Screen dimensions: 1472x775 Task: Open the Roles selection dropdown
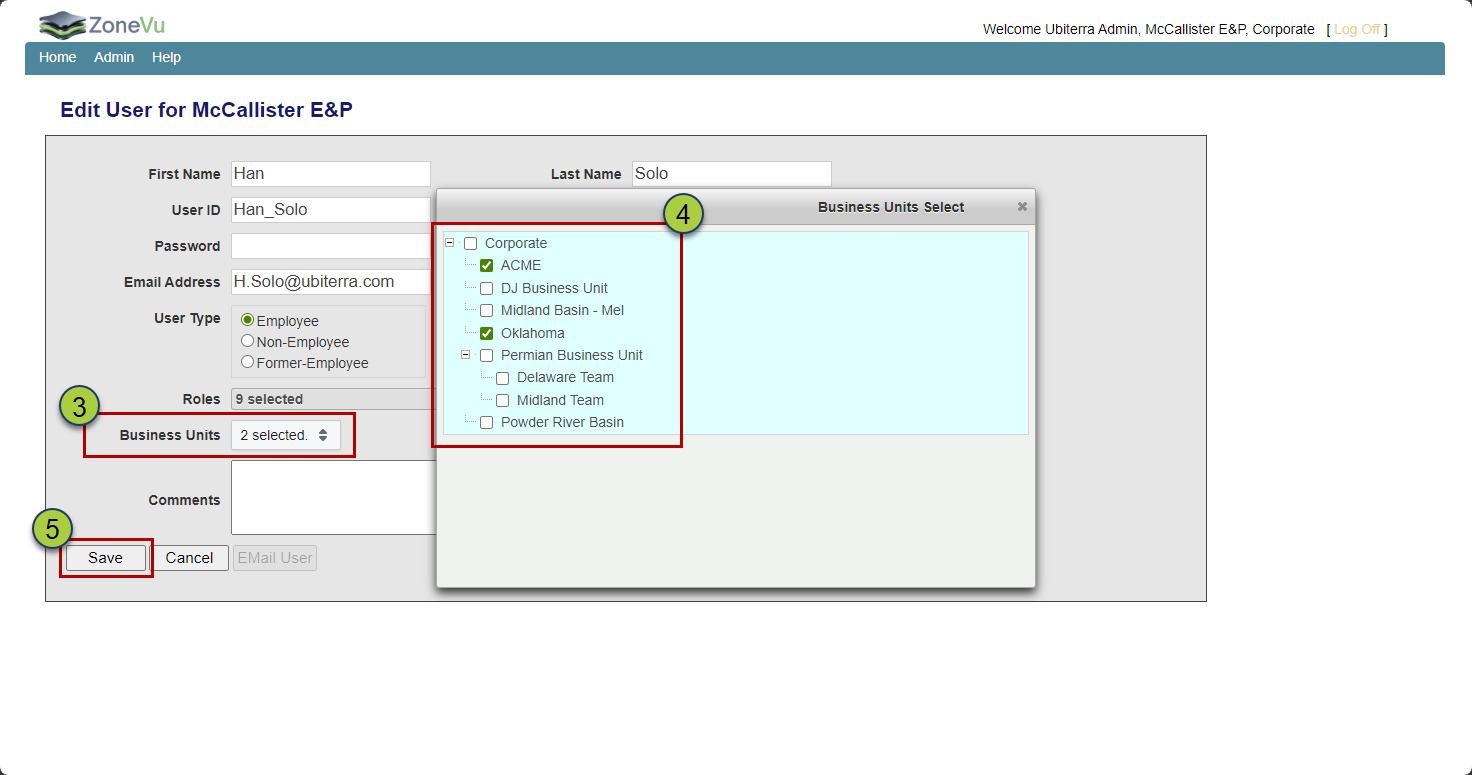(333, 399)
